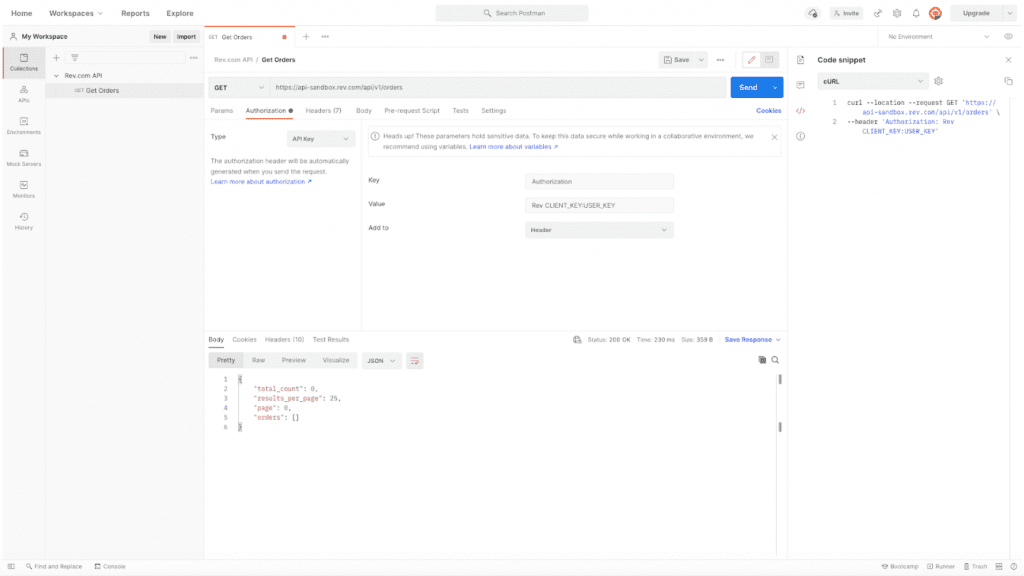Open the comments icon in right sidebar
This screenshot has width=1024, height=576.
click(x=801, y=84)
